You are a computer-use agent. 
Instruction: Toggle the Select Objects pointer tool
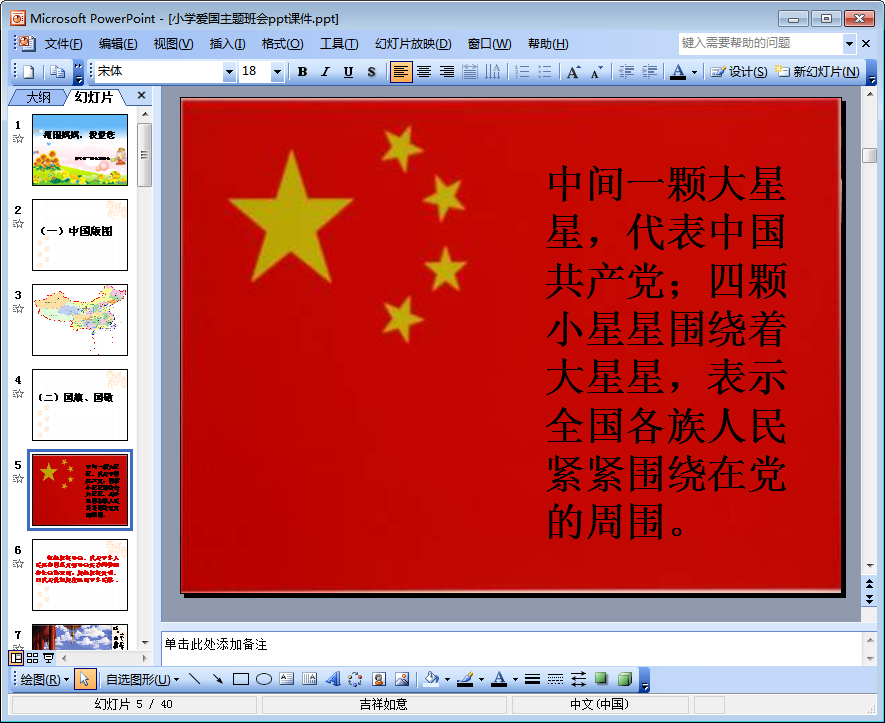click(x=85, y=679)
